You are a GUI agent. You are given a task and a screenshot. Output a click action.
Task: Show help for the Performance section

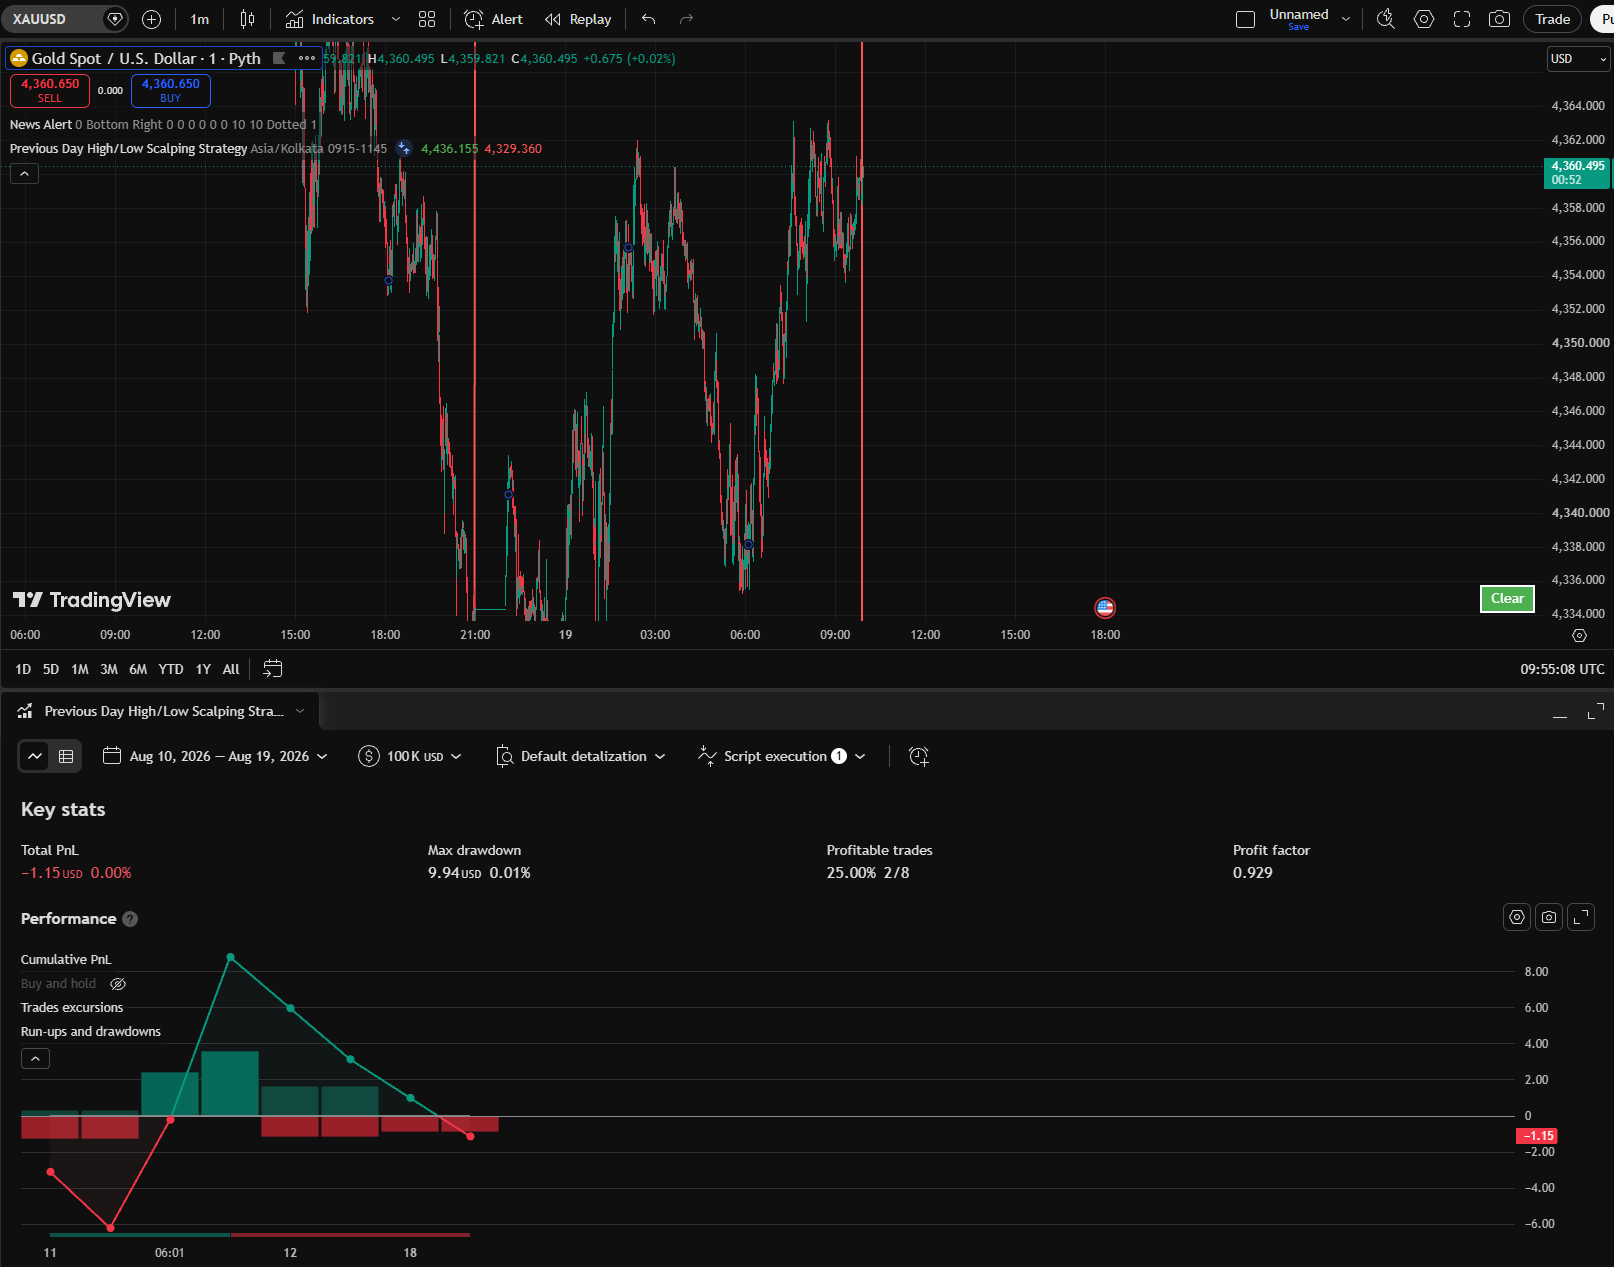click(130, 919)
